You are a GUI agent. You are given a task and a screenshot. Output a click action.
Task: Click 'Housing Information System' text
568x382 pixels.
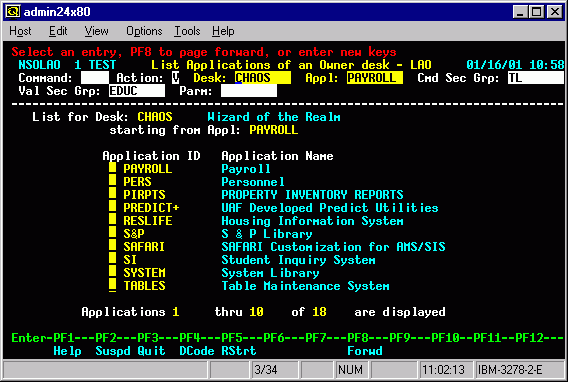click(312, 221)
